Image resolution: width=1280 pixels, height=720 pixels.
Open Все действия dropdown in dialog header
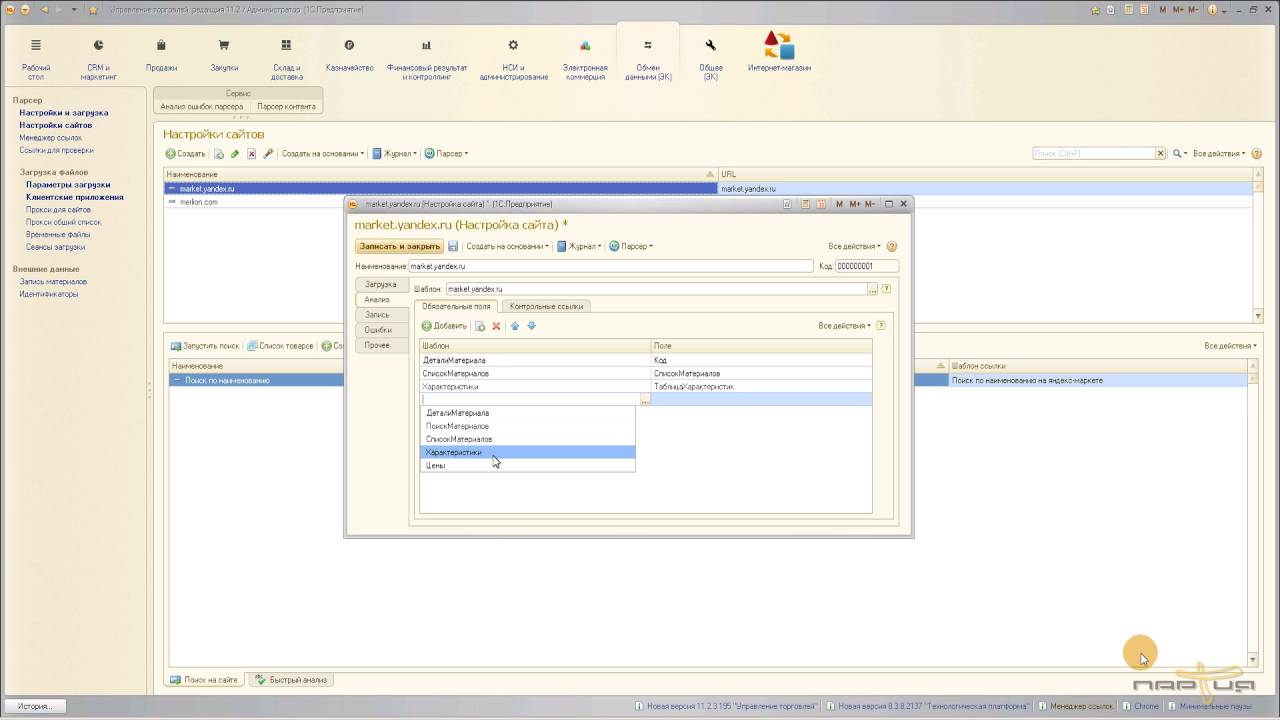point(855,246)
